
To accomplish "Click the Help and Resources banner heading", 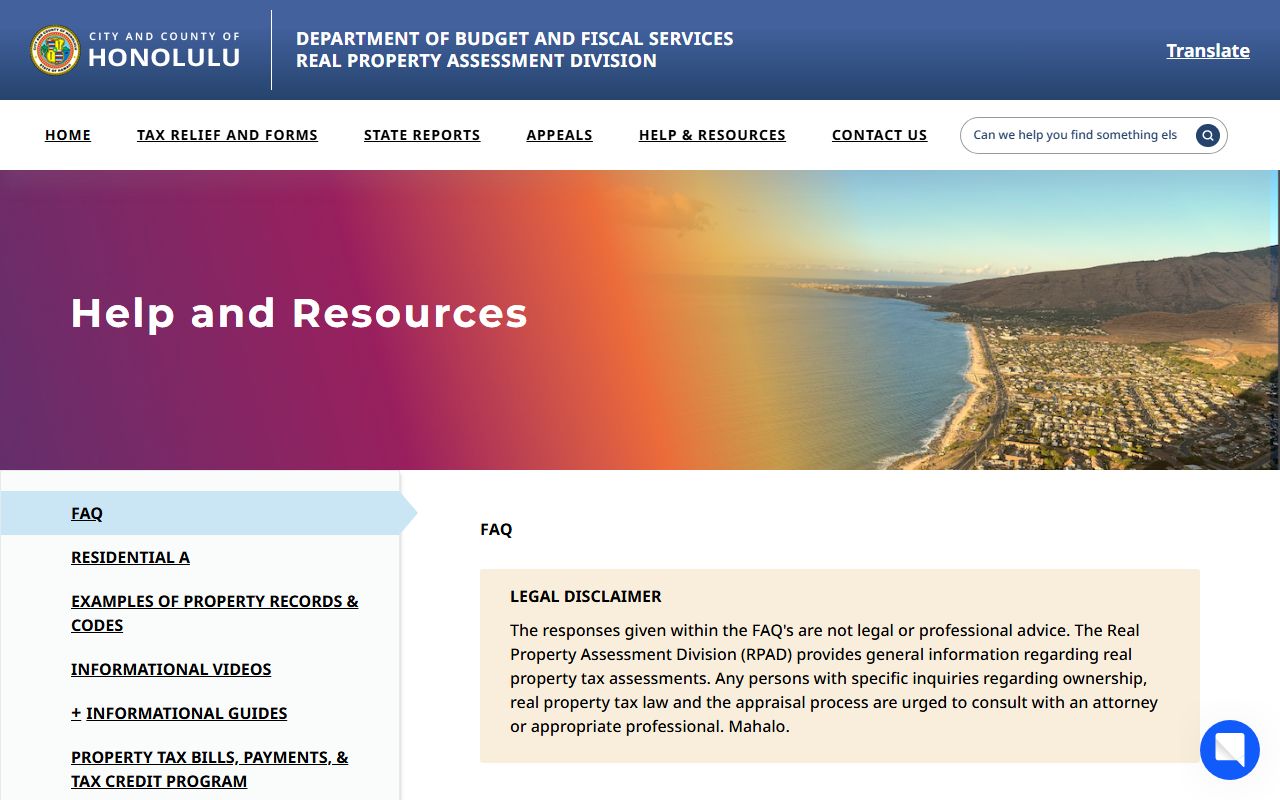I will click(x=299, y=313).
